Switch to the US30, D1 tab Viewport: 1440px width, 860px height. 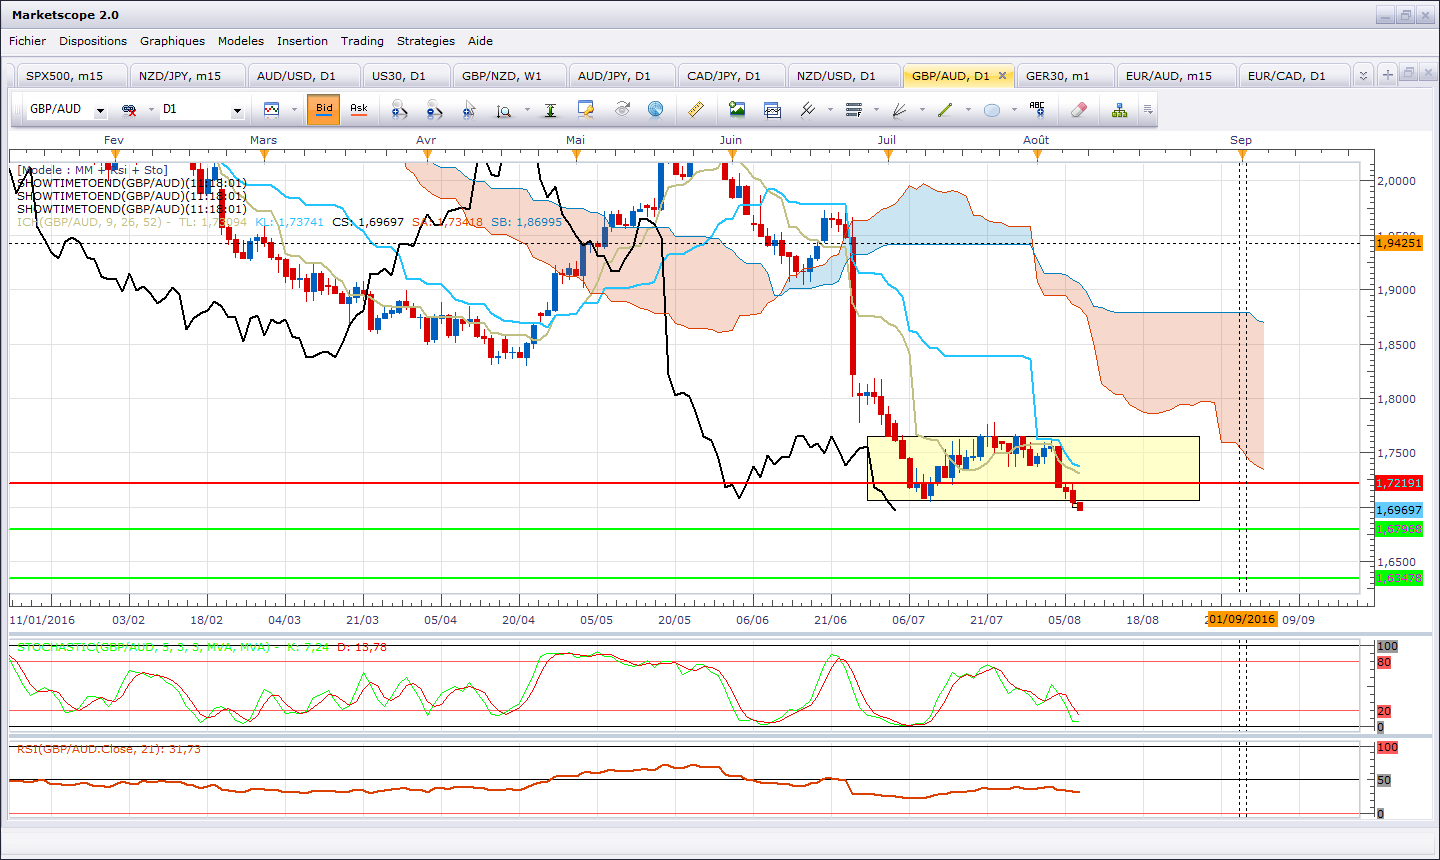point(406,76)
